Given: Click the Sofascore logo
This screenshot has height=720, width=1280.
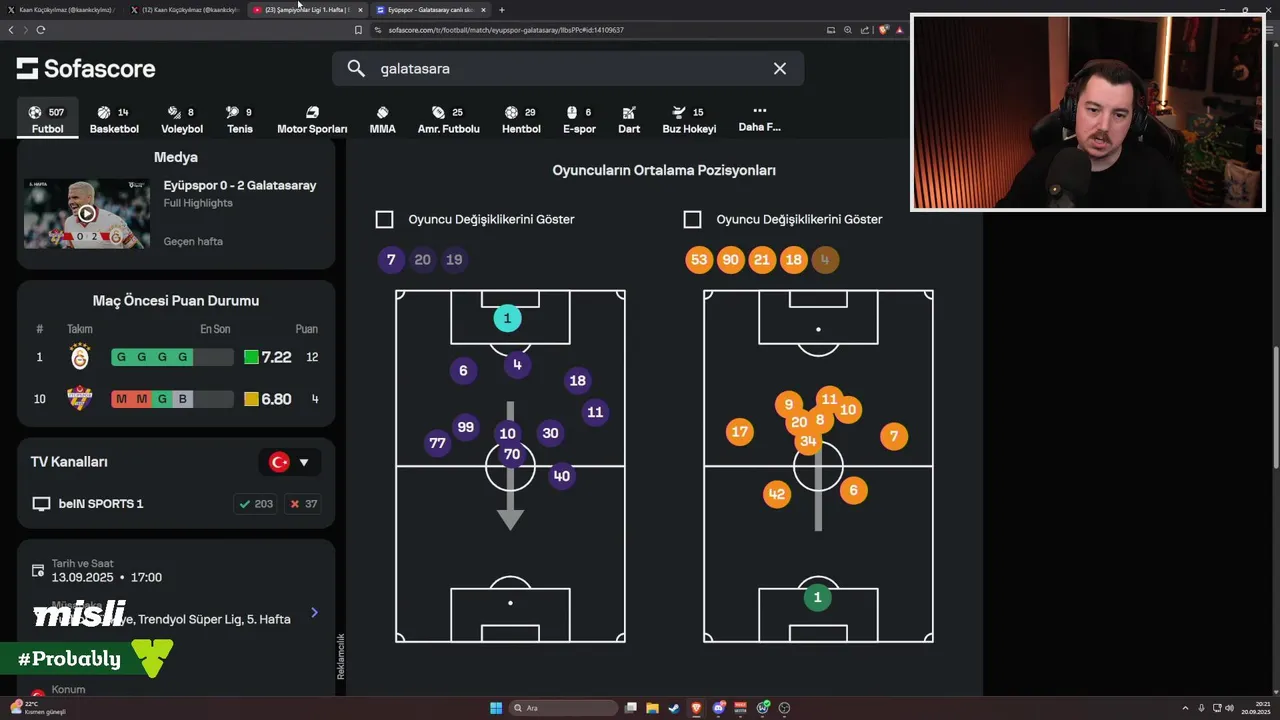Looking at the screenshot, I should click(86, 68).
